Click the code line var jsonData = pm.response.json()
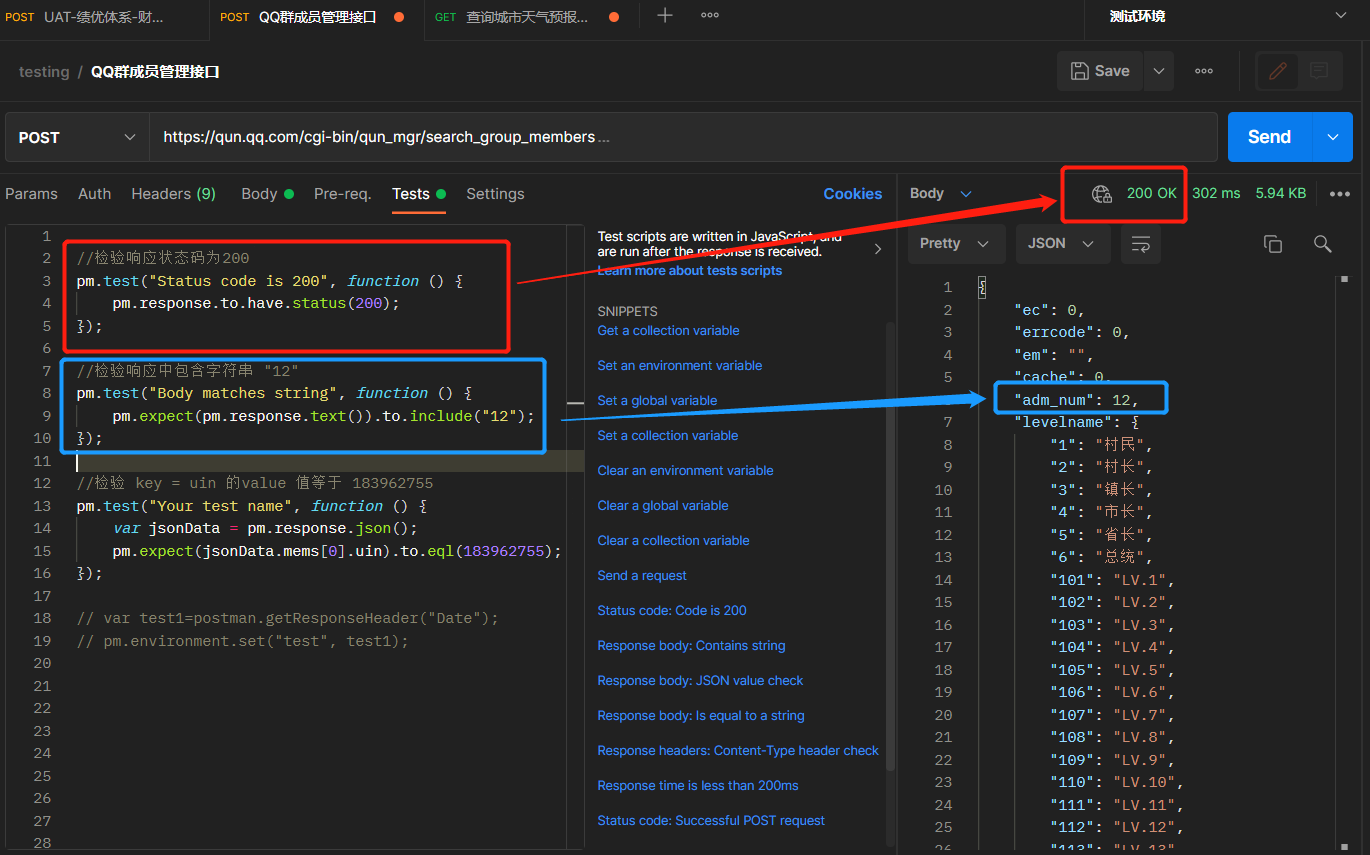Viewport: 1370px width, 855px height. (x=265, y=529)
